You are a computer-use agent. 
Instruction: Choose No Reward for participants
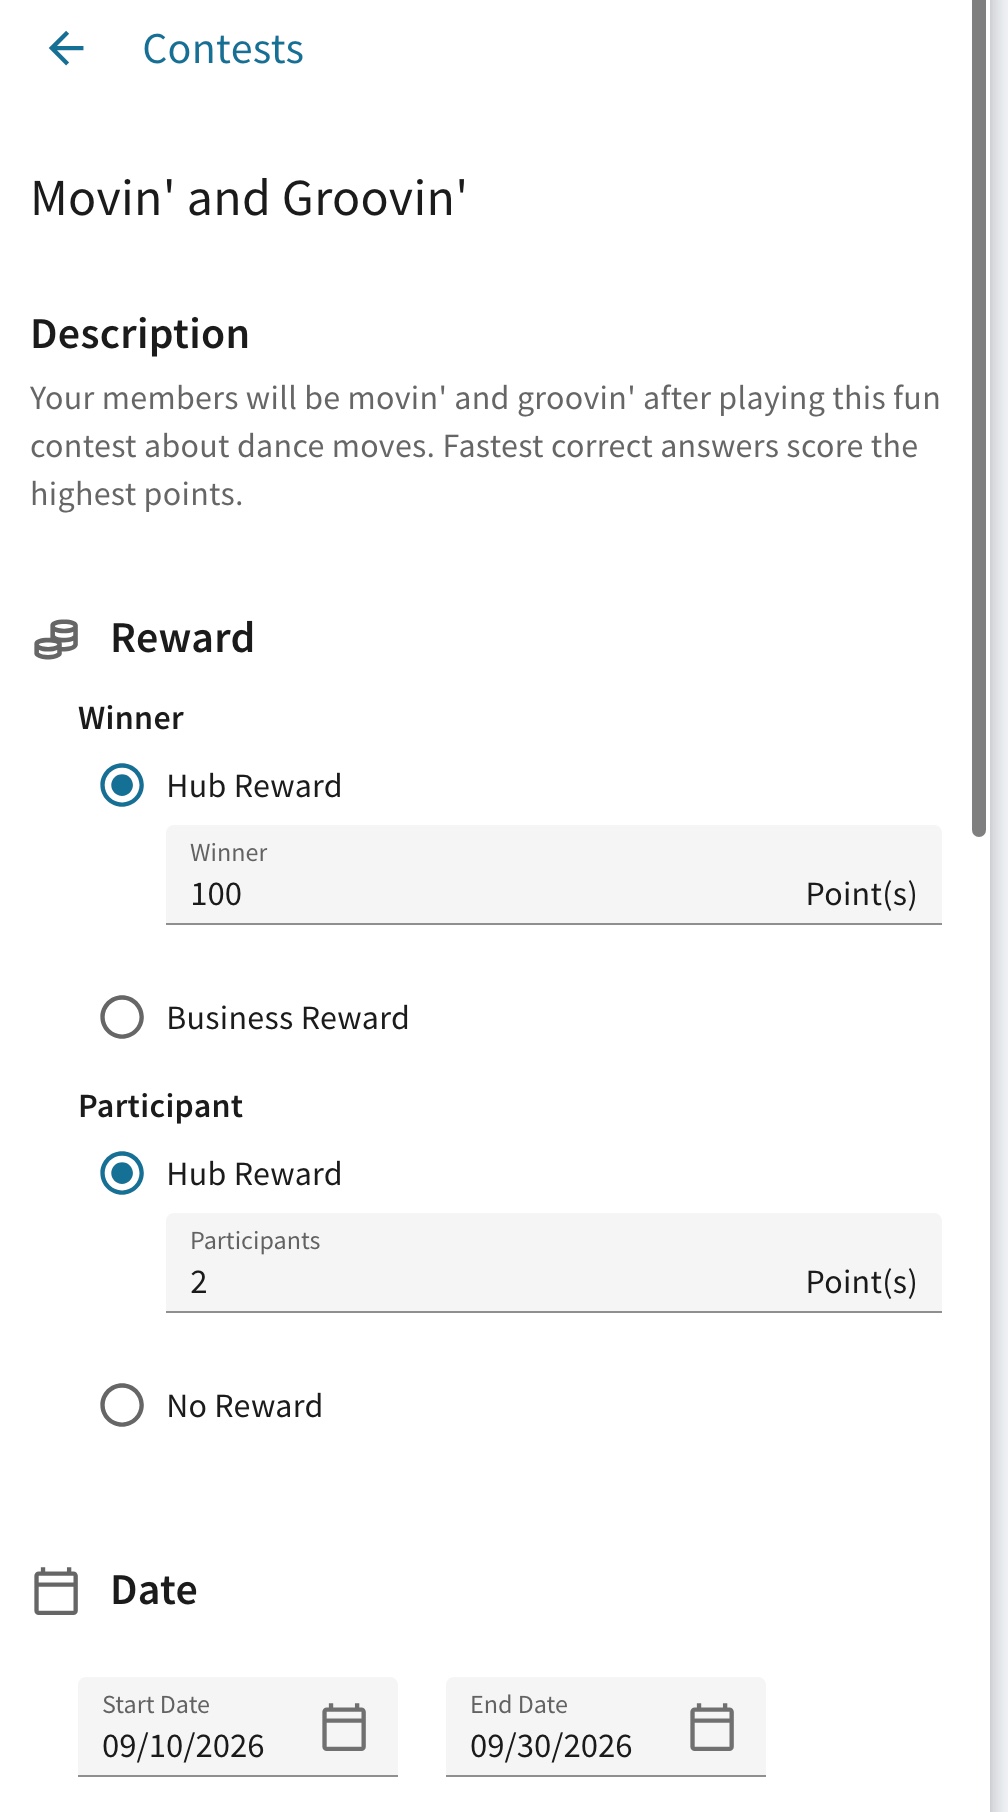point(122,1405)
